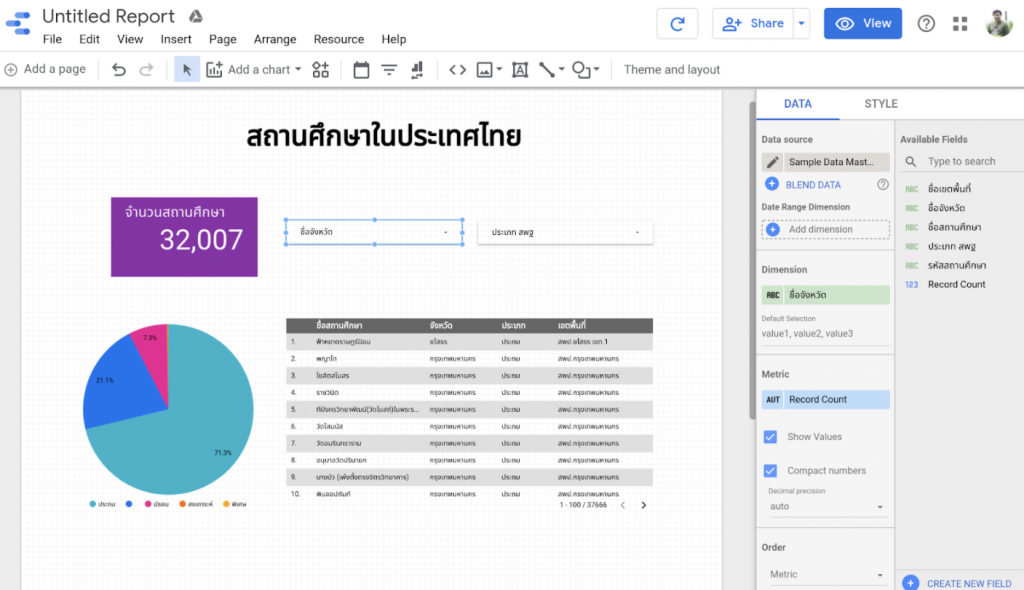Select the ชื่อสถานศึกษา available field

(x=954, y=227)
